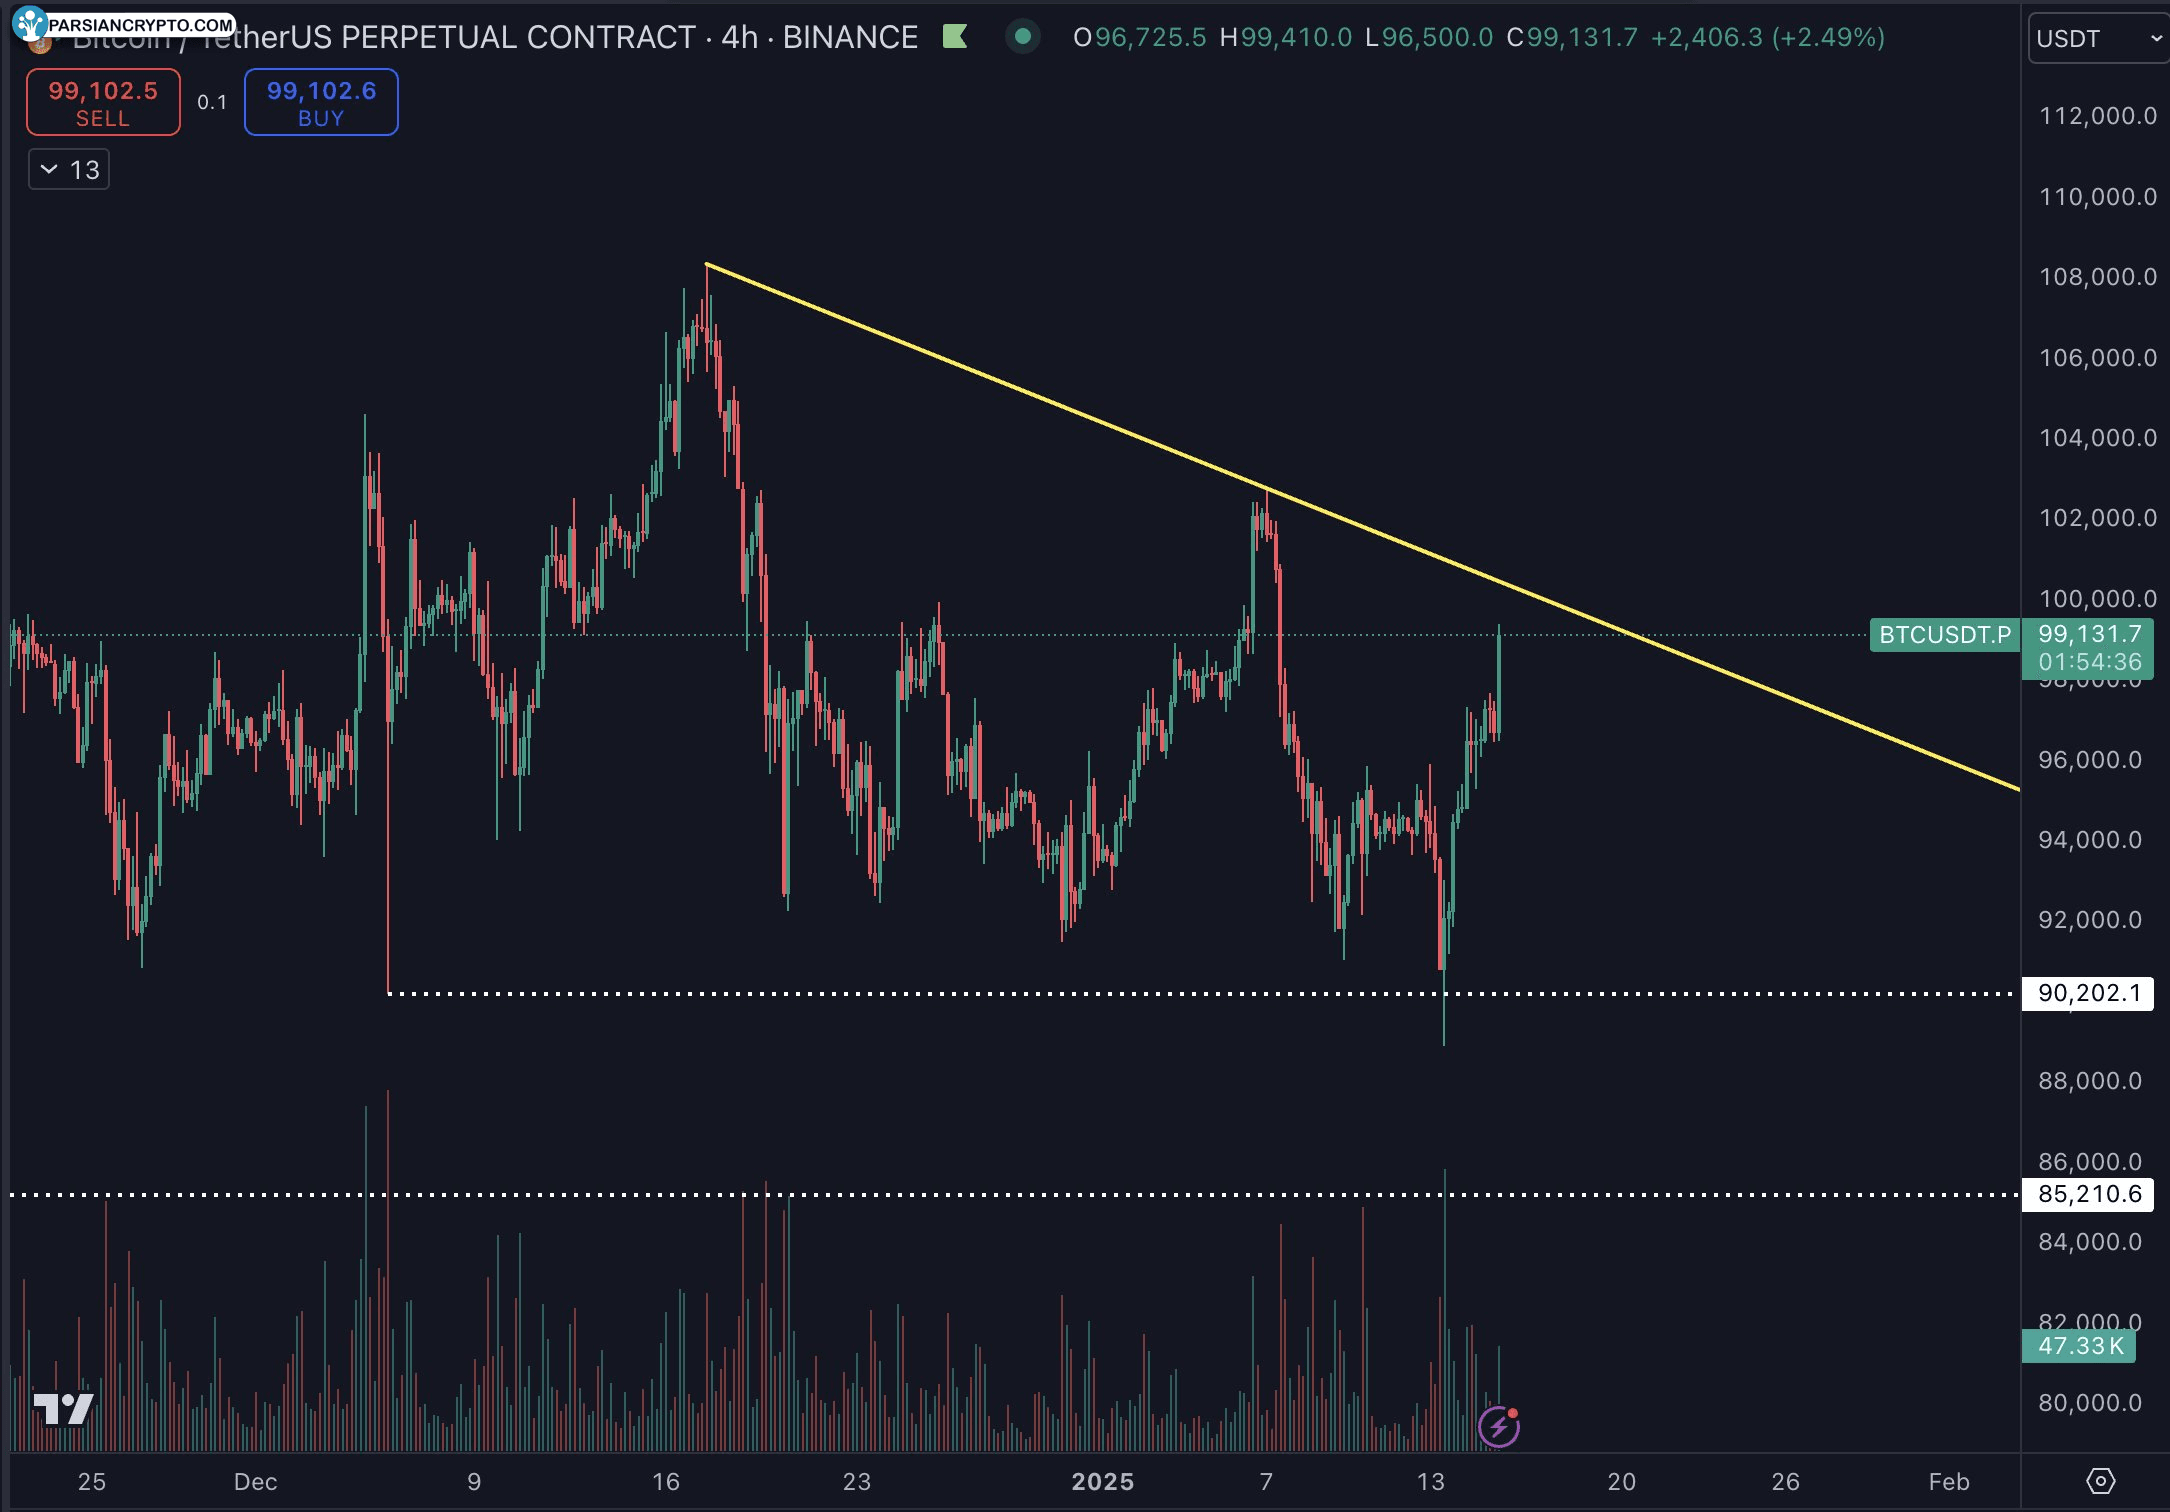The height and width of the screenshot is (1512, 2170).
Task: Click the BTCUSDT.P symbol price tag
Action: coord(1944,635)
